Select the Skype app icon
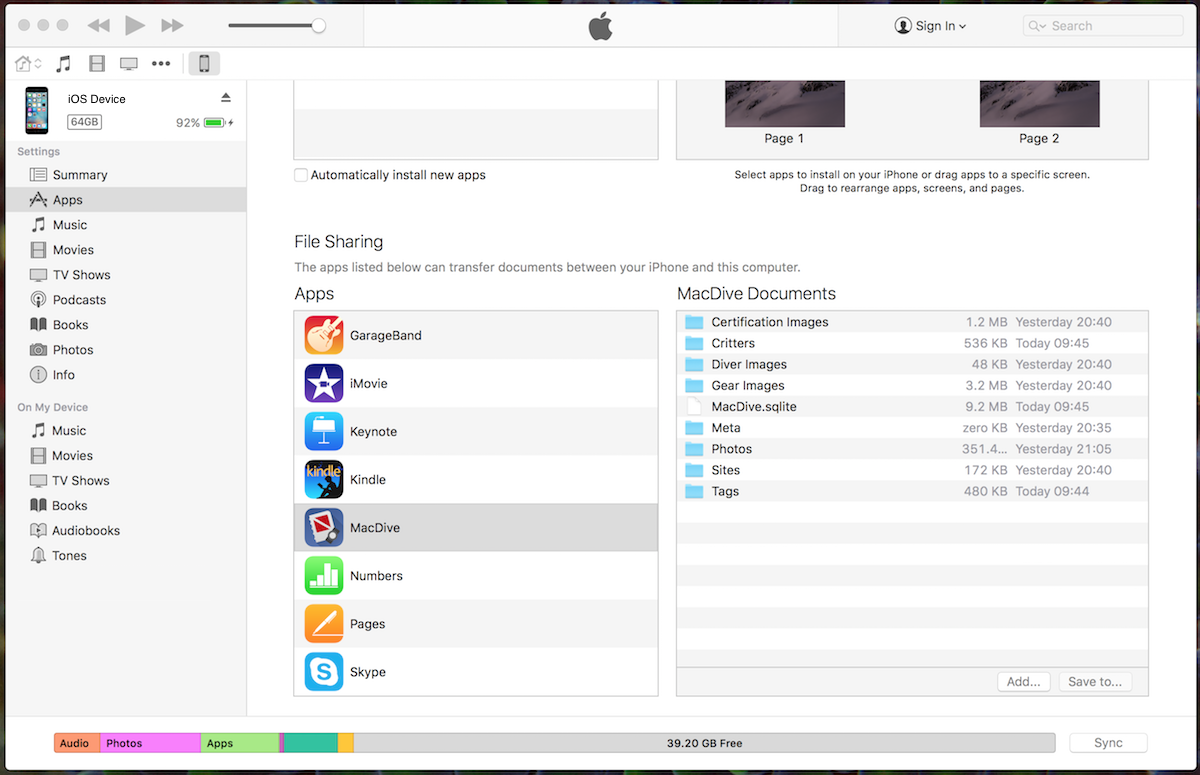Image resolution: width=1200 pixels, height=775 pixels. 324,671
